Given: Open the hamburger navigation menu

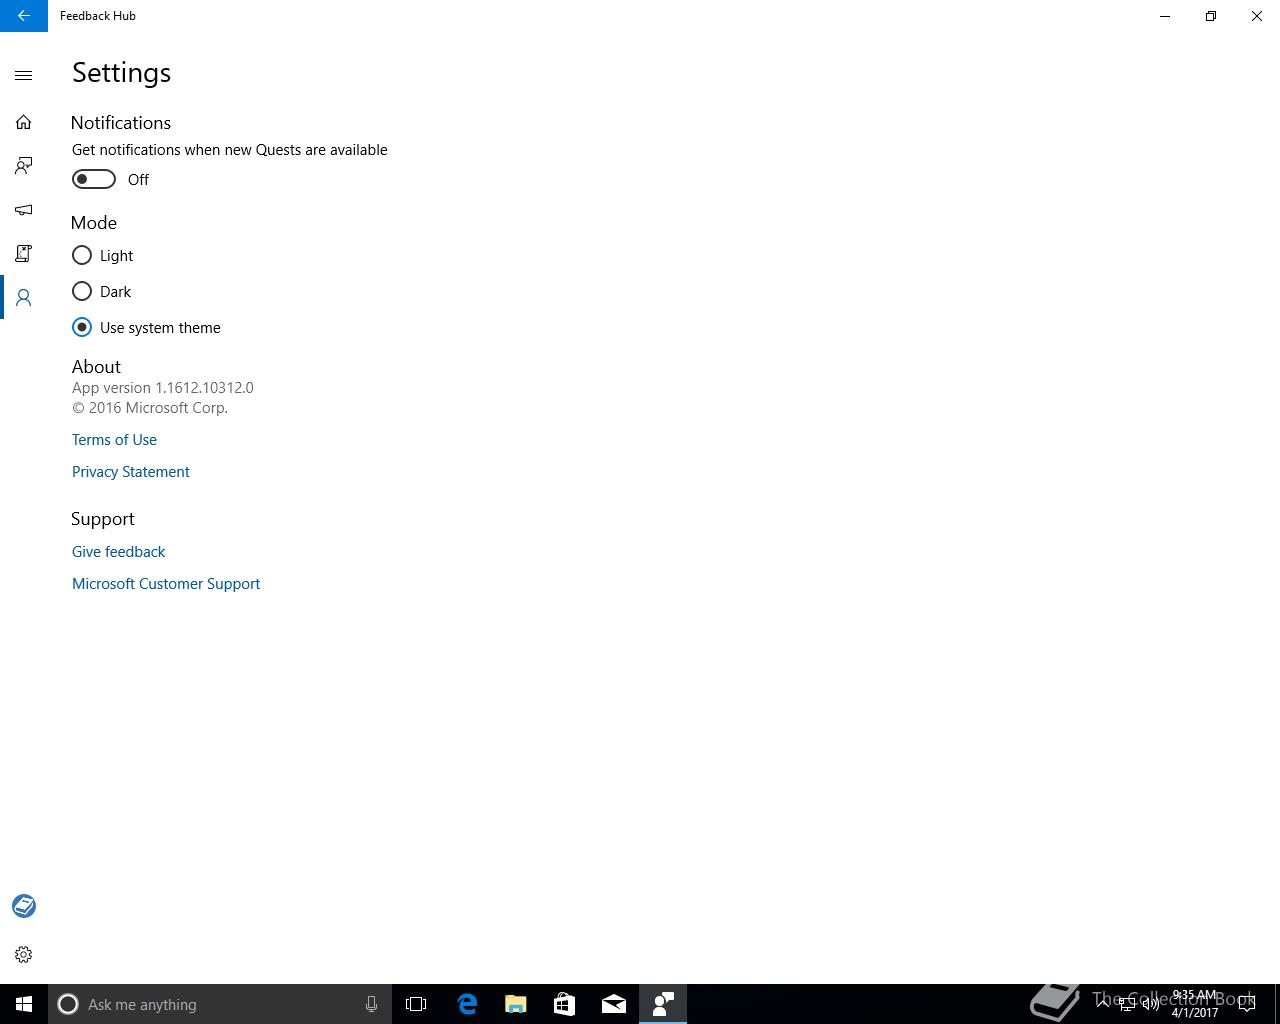Looking at the screenshot, I should click(24, 76).
